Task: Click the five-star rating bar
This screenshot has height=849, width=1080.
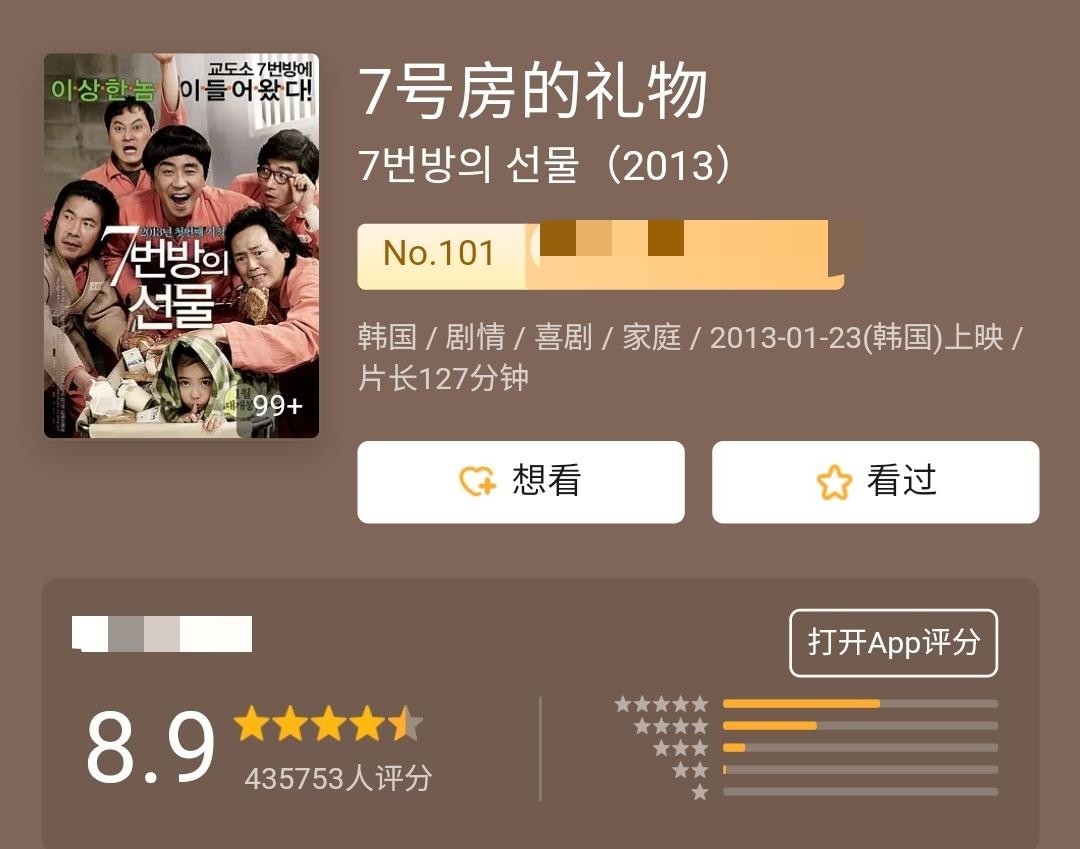Action: click(x=860, y=704)
